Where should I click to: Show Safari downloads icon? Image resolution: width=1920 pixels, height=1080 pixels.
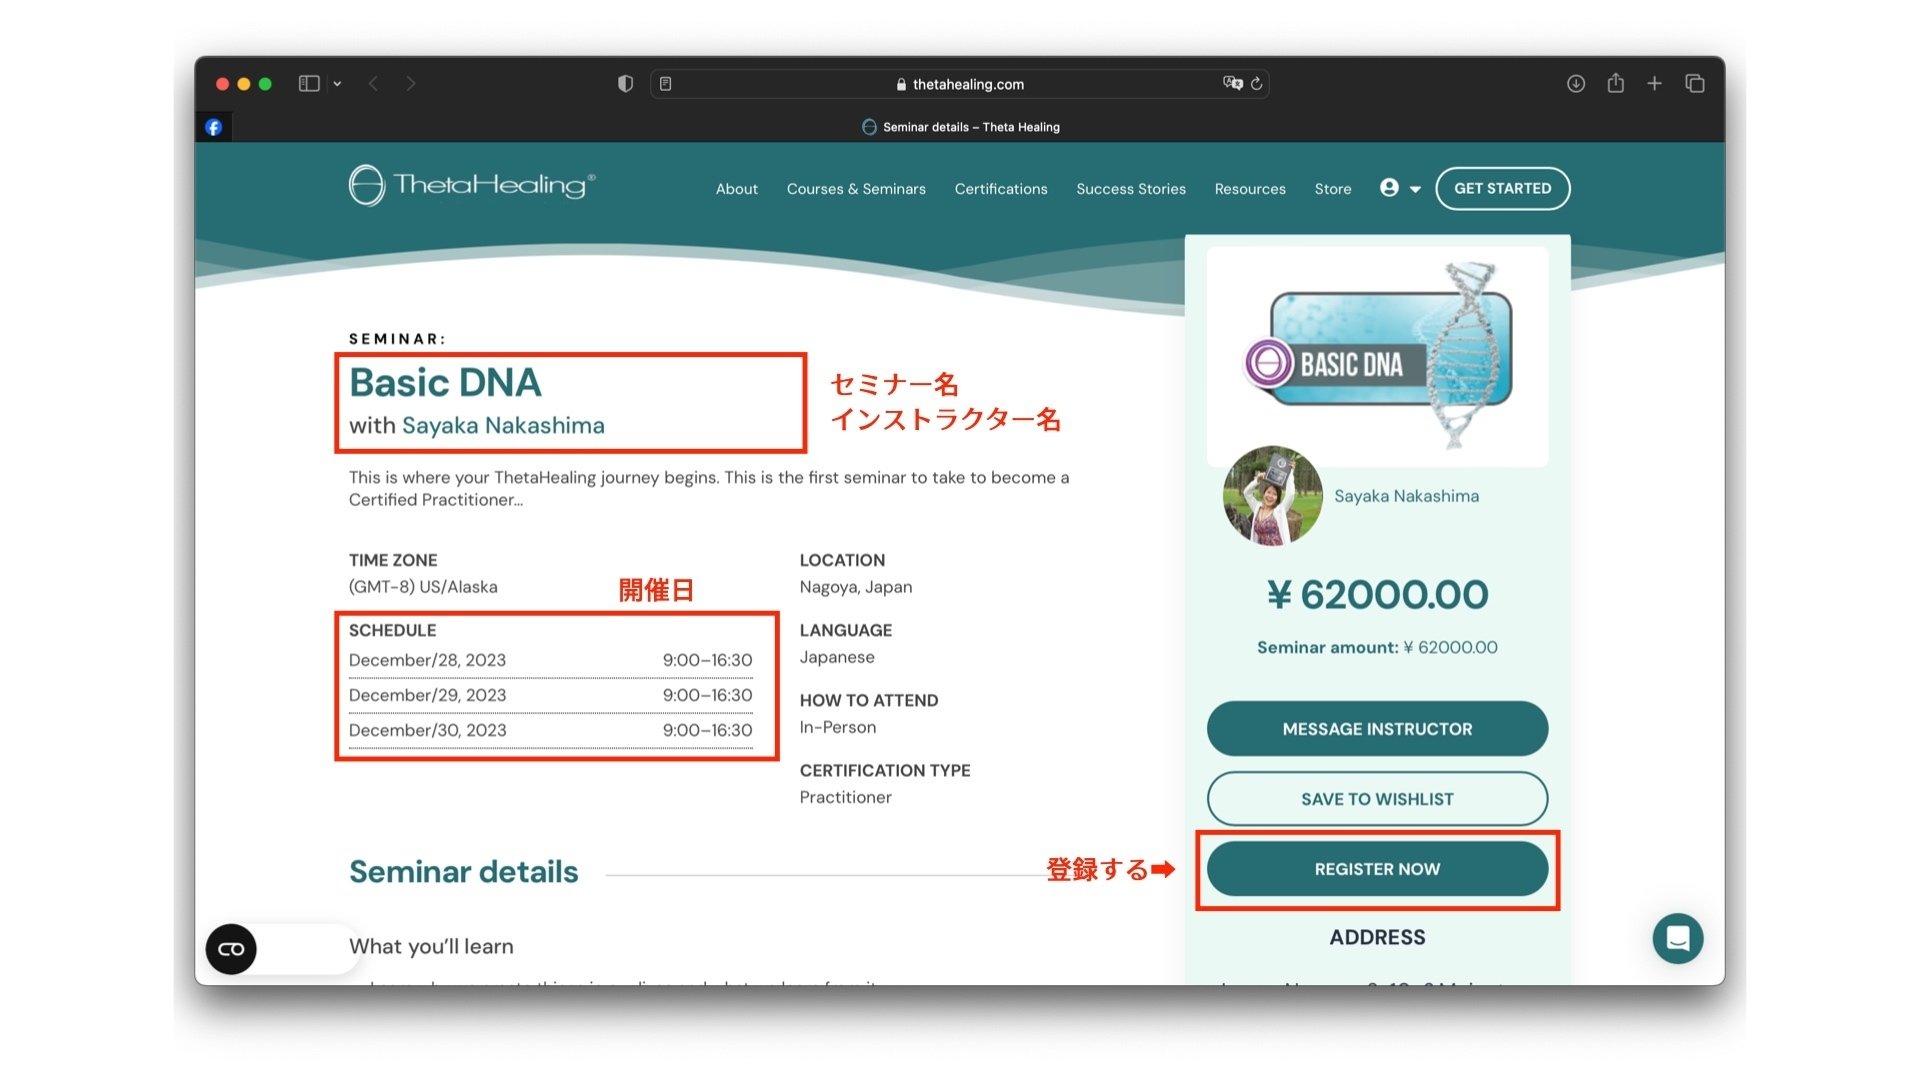tap(1576, 84)
